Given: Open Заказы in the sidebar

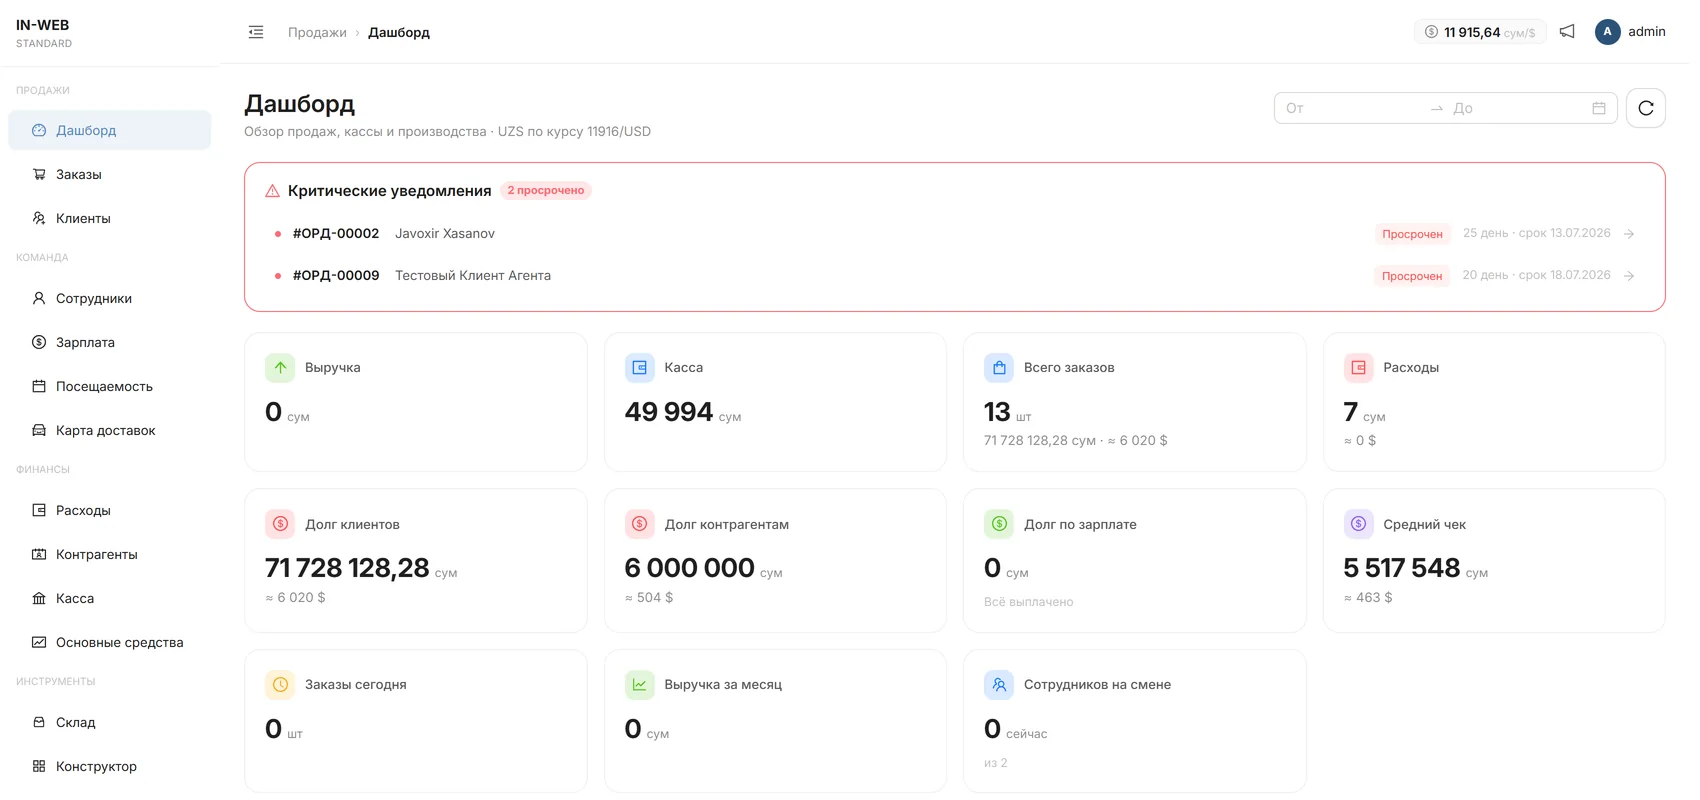Looking at the screenshot, I should tap(109, 174).
